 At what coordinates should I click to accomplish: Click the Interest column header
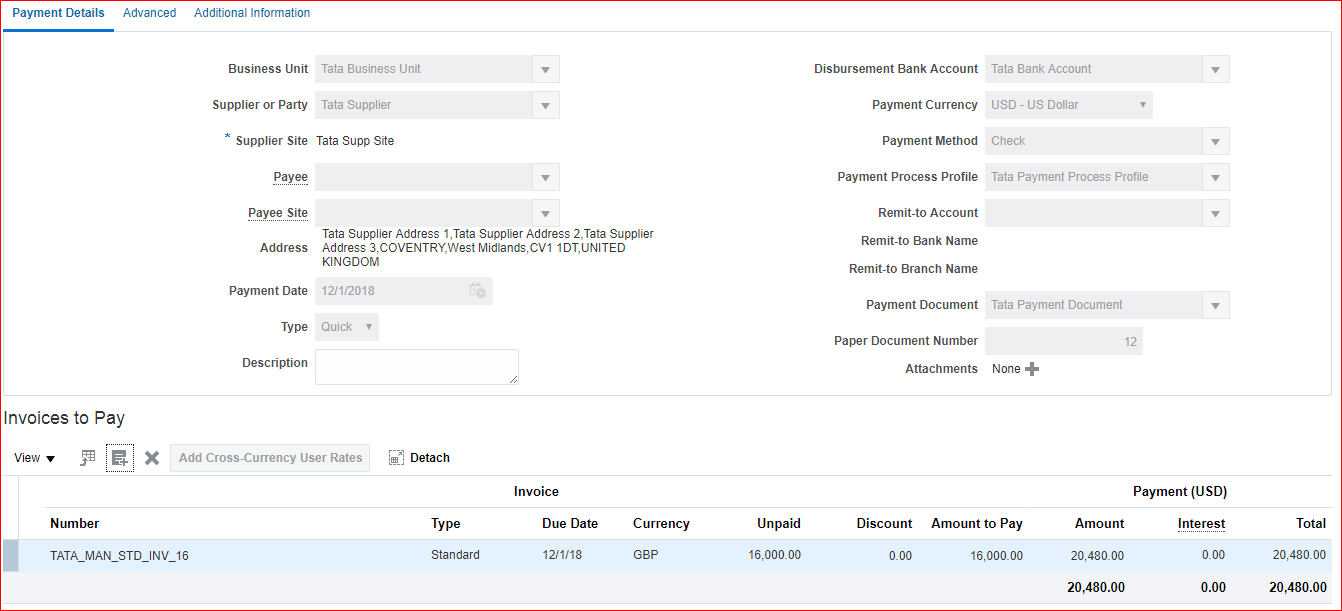click(1201, 524)
